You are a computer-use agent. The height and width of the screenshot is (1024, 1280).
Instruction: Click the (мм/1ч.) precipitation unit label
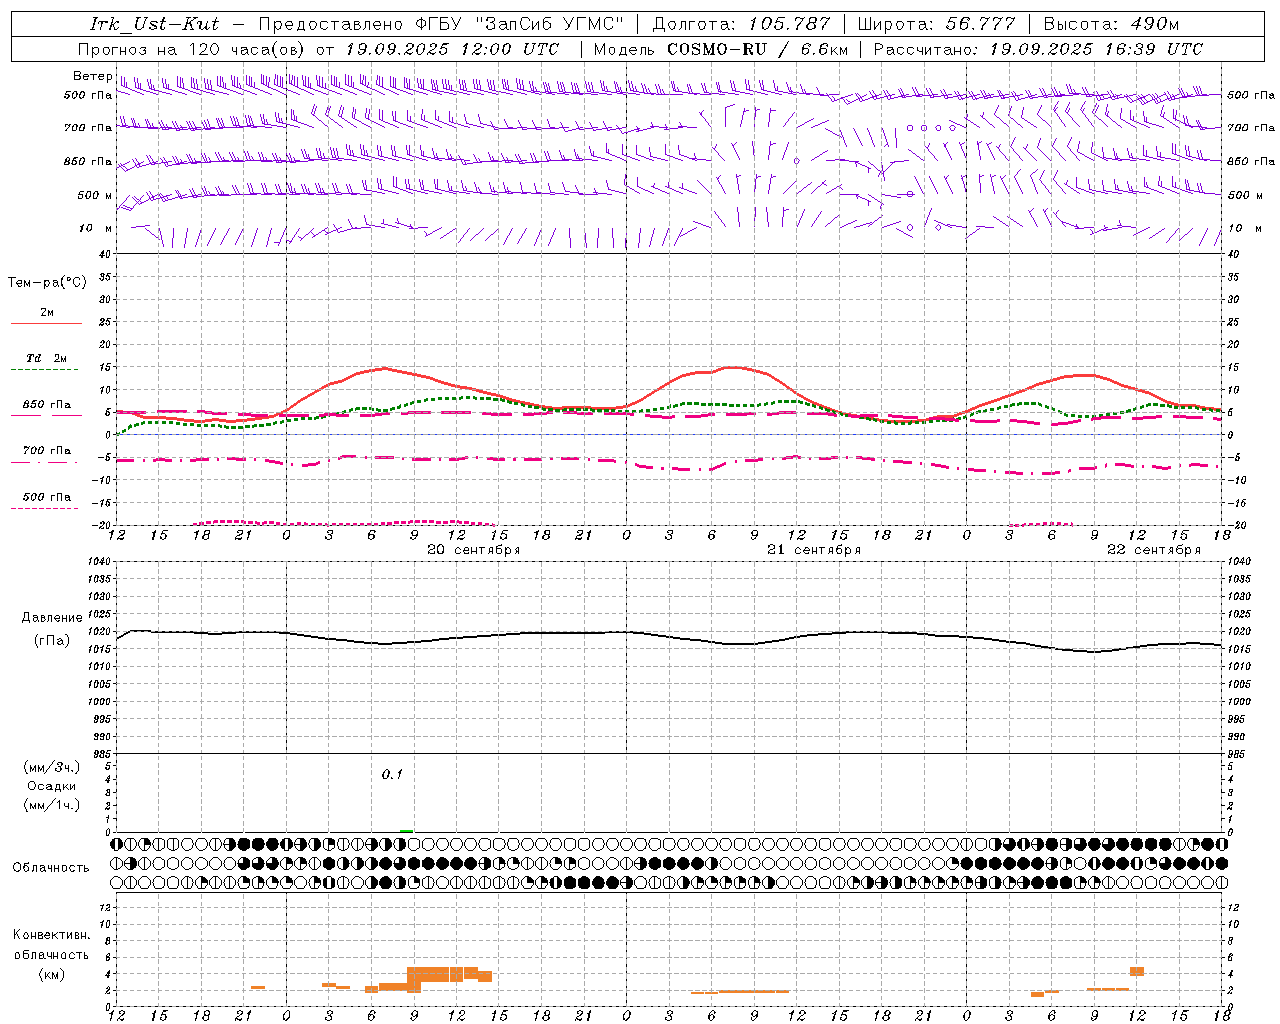pos(52,805)
